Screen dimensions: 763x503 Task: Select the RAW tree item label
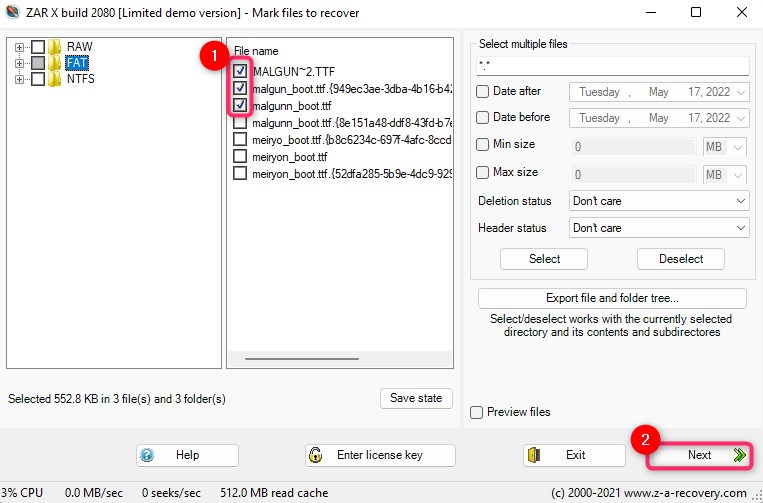tap(79, 47)
